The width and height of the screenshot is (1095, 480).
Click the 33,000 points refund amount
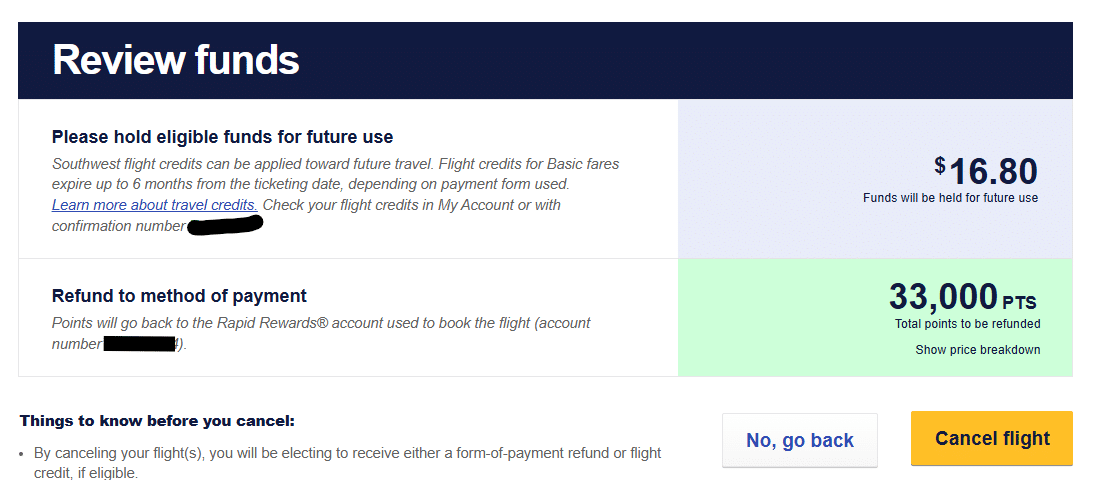[943, 297]
